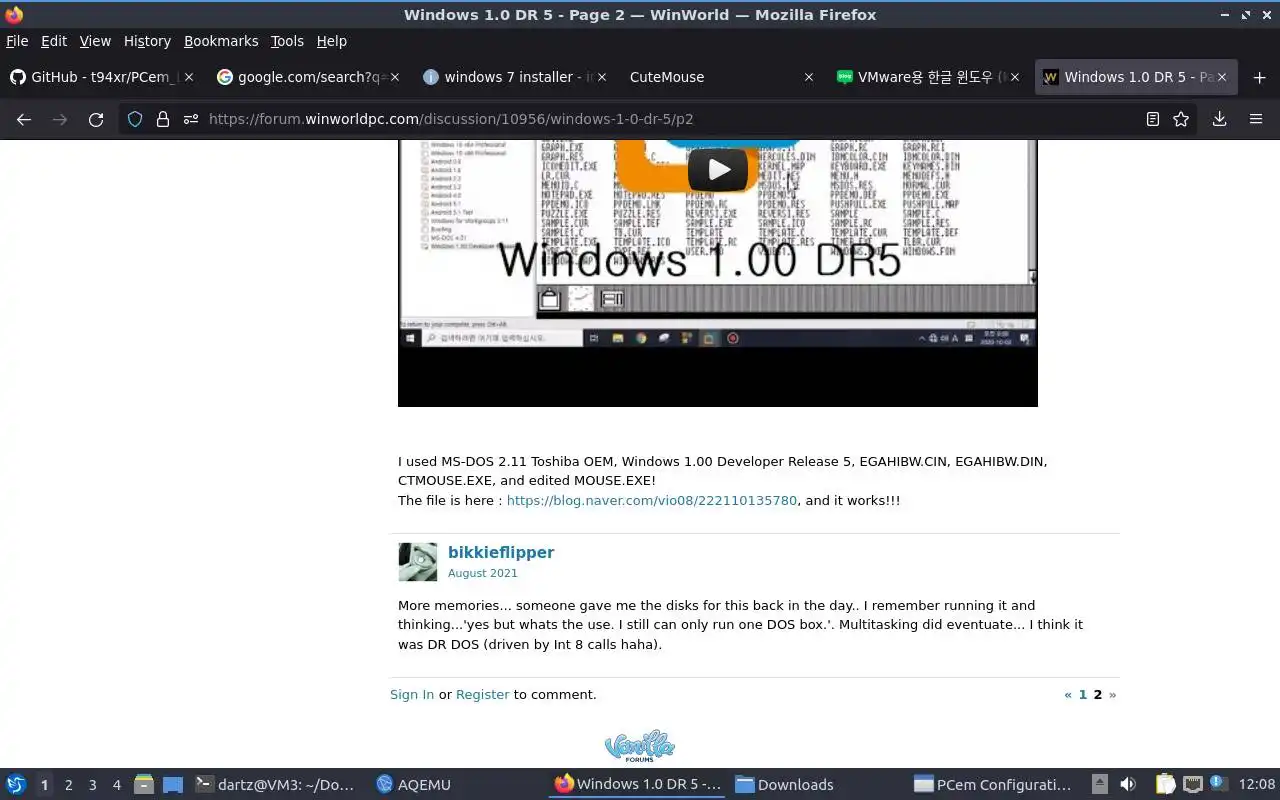Show site permissions icon in address bar

(190, 119)
